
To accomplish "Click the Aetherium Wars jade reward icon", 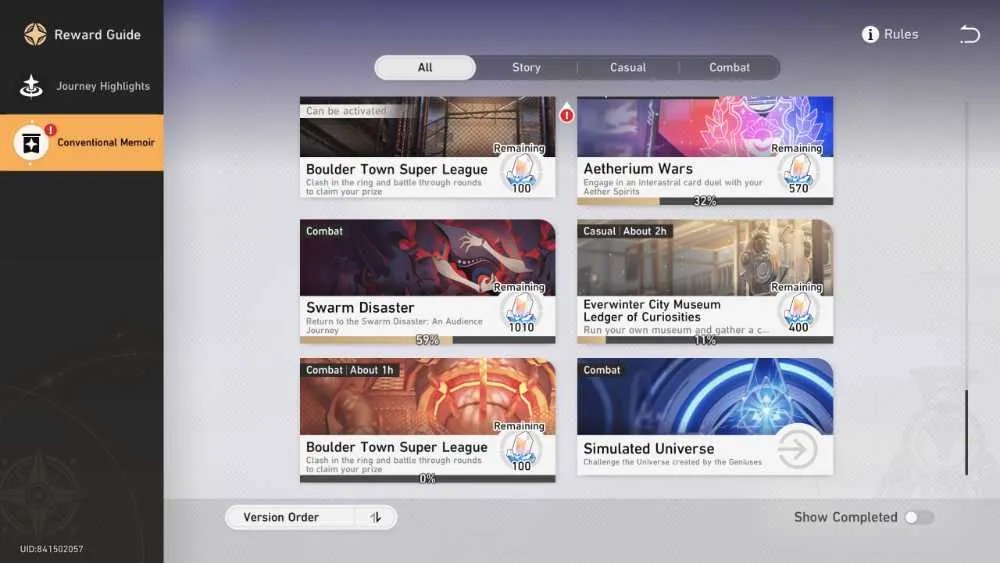I will 798,173.
